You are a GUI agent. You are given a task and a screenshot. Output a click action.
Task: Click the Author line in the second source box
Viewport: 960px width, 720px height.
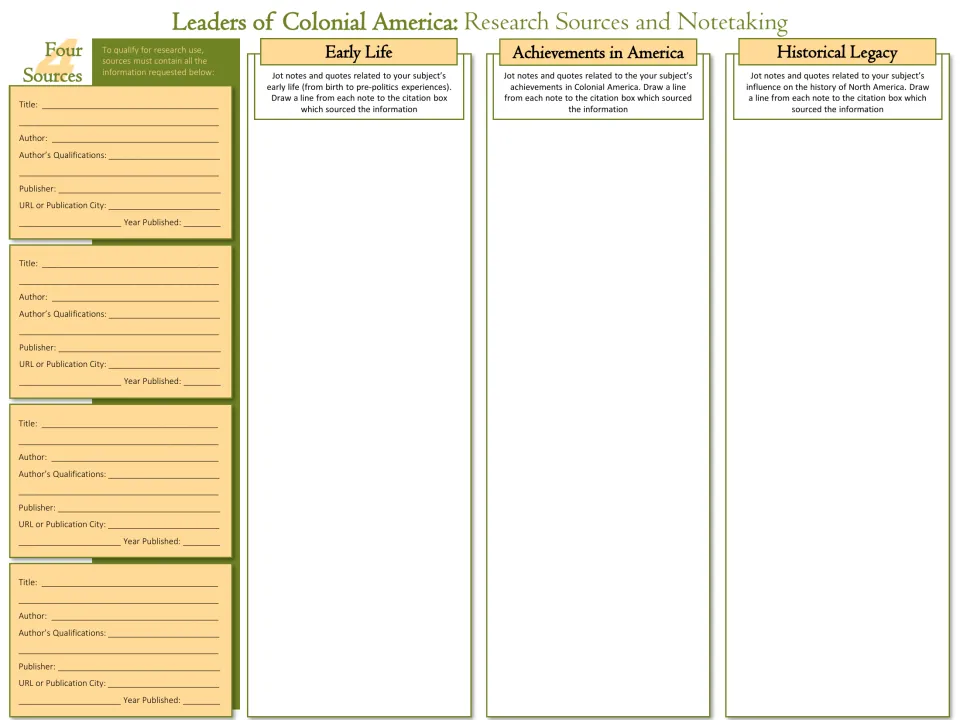(135, 297)
